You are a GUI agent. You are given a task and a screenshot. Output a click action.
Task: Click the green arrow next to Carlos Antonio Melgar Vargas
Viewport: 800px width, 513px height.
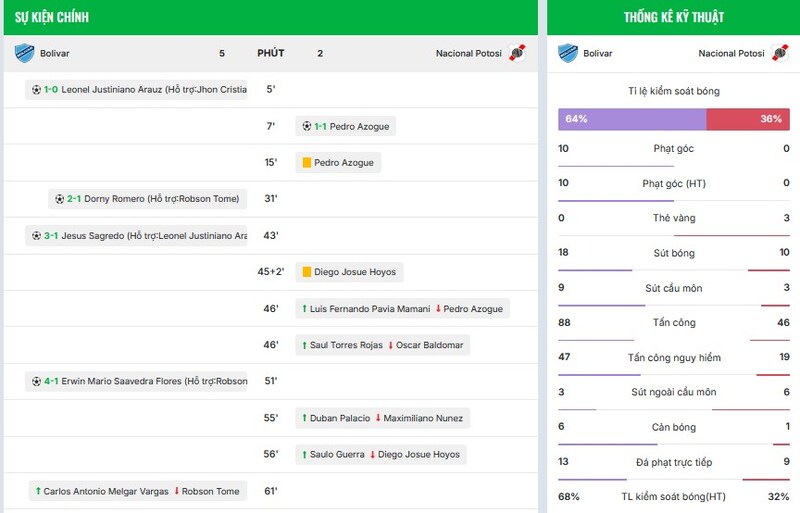click(38, 491)
